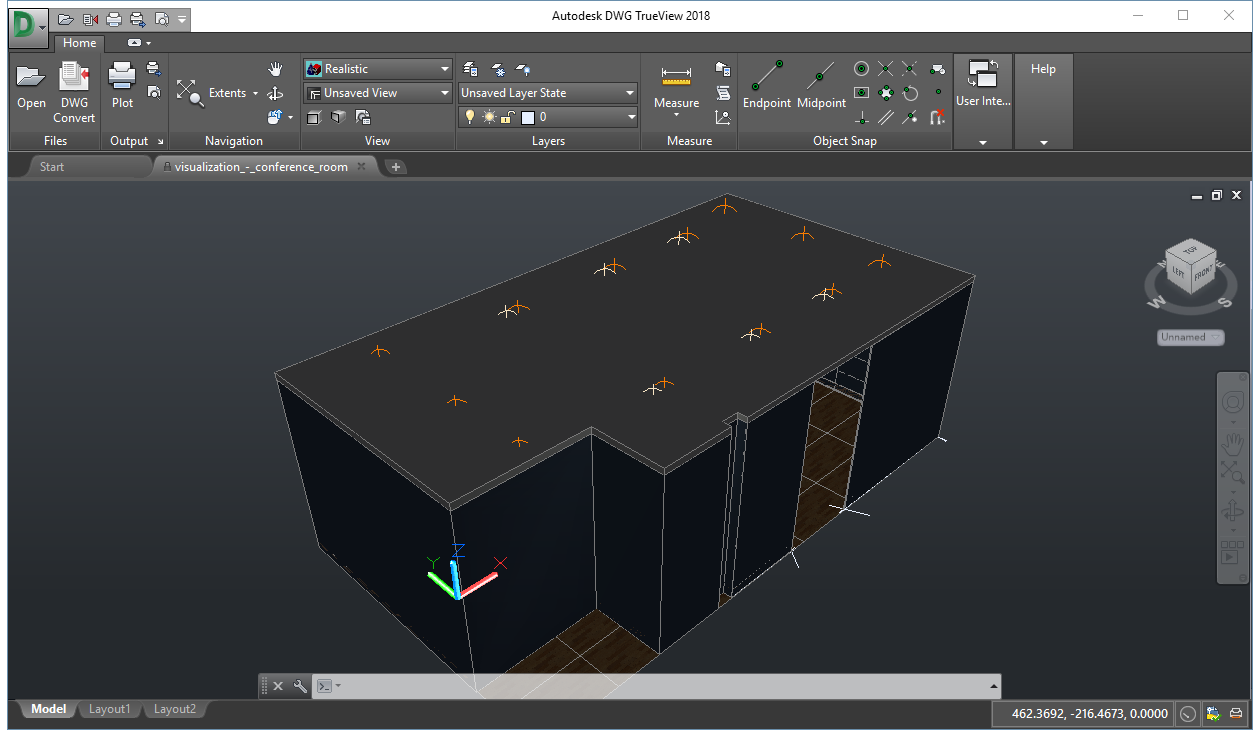Open the Help panel
The height and width of the screenshot is (737, 1260).
click(x=1043, y=68)
